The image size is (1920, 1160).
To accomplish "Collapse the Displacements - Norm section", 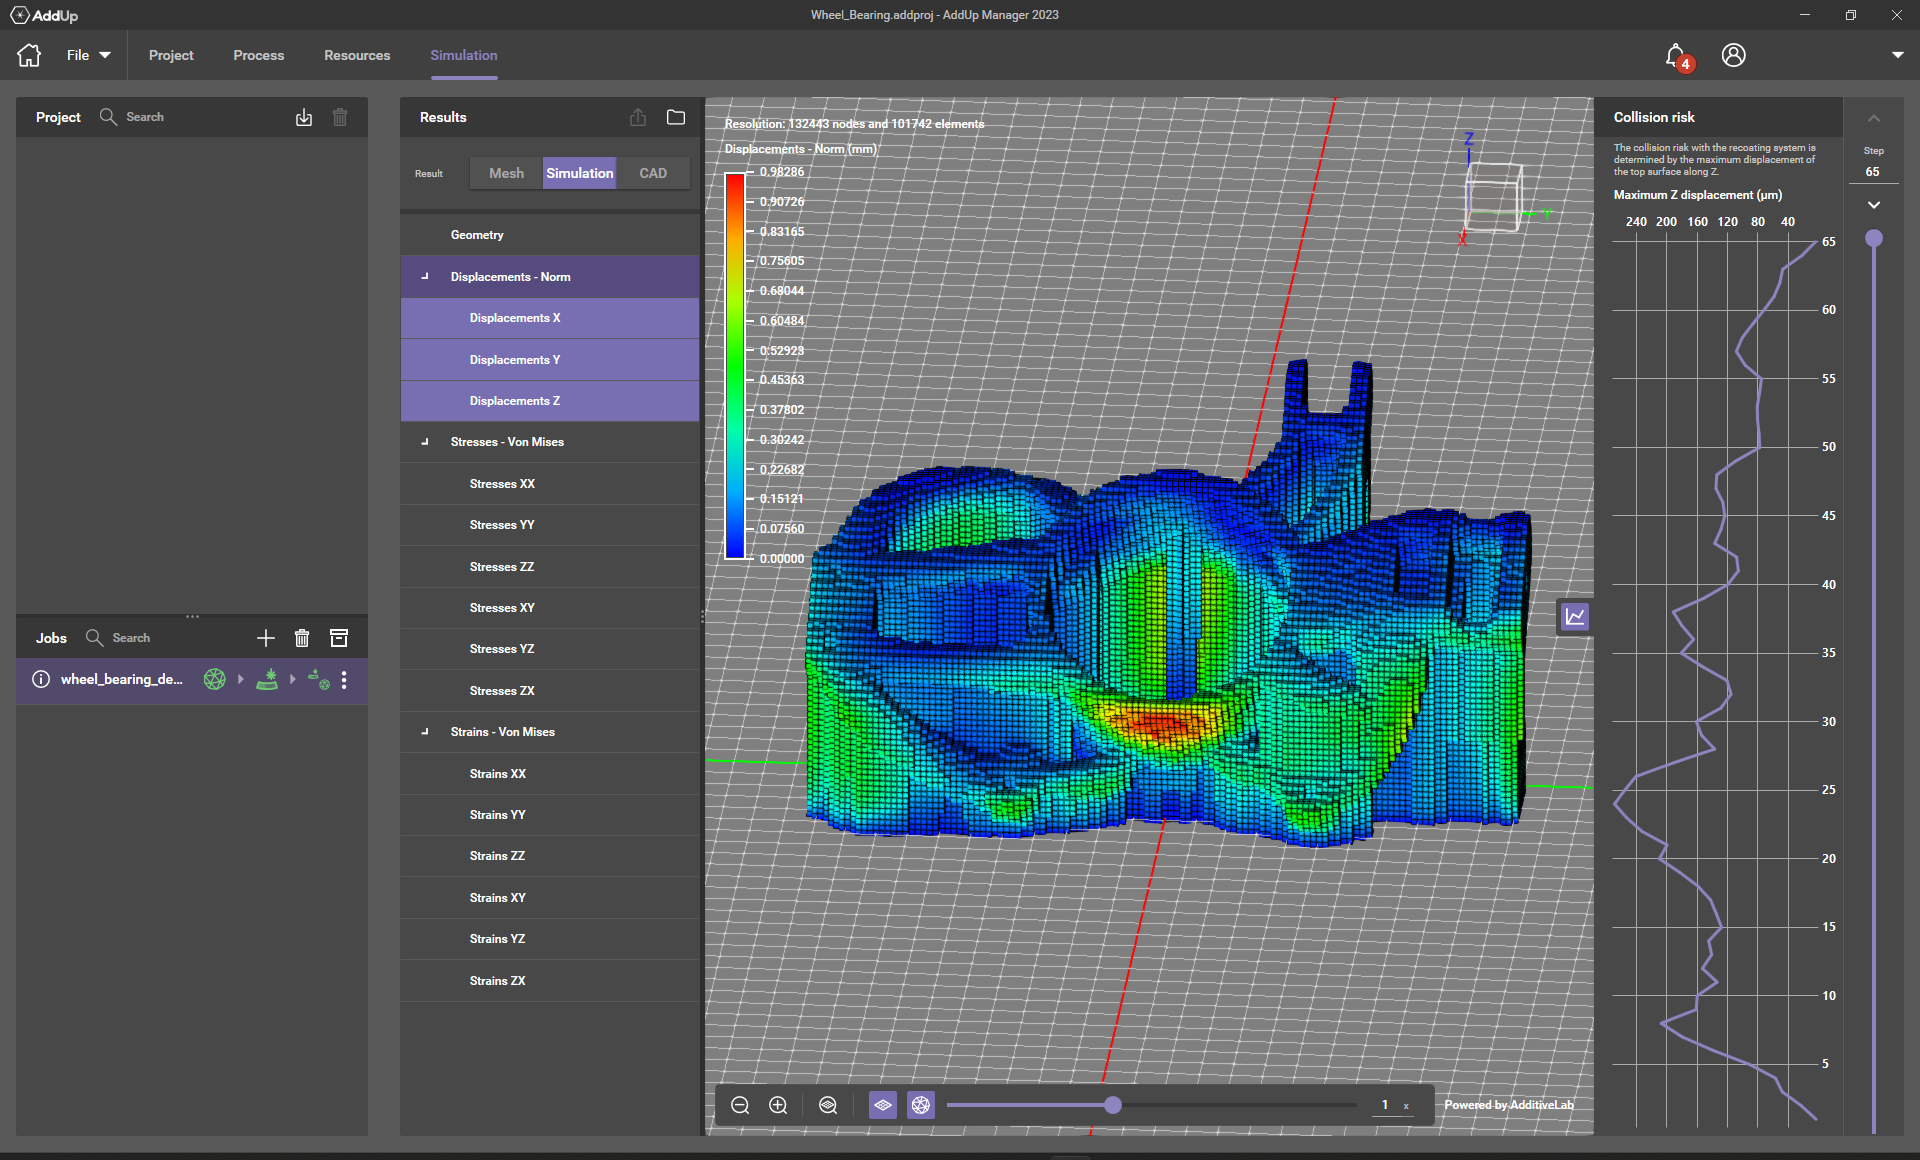I will [424, 276].
